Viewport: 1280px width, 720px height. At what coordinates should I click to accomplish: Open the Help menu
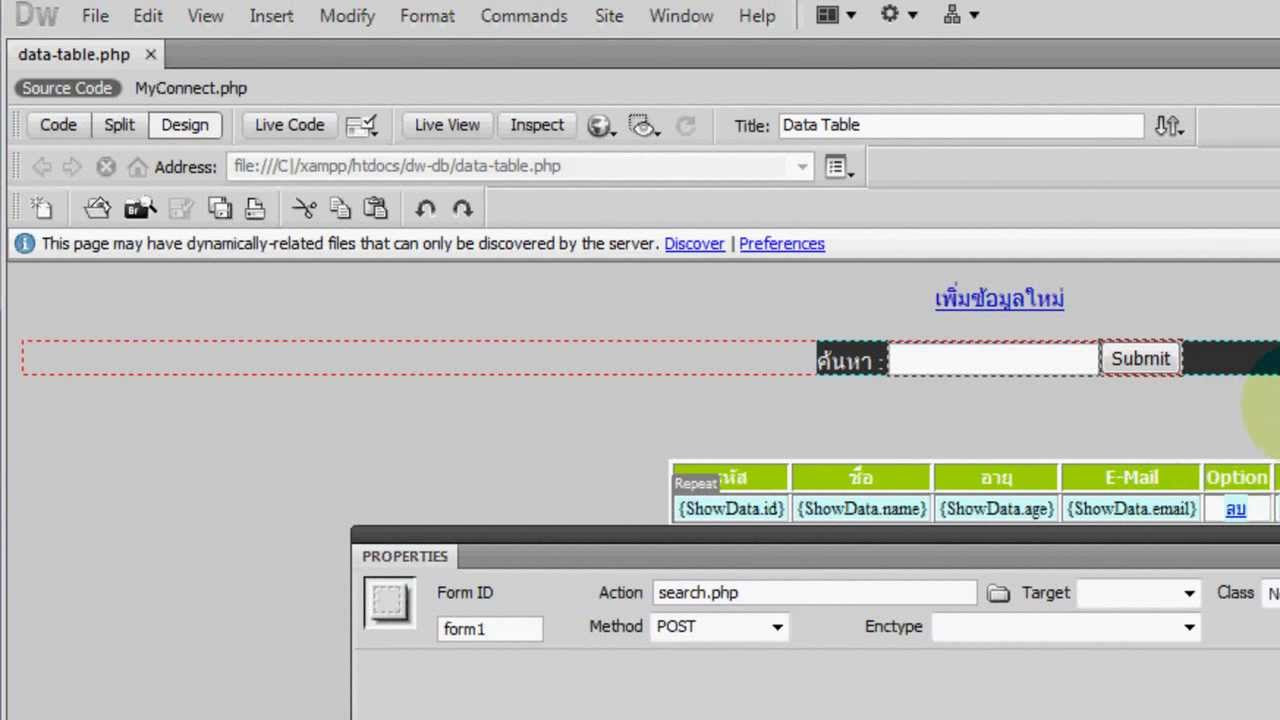coord(757,16)
